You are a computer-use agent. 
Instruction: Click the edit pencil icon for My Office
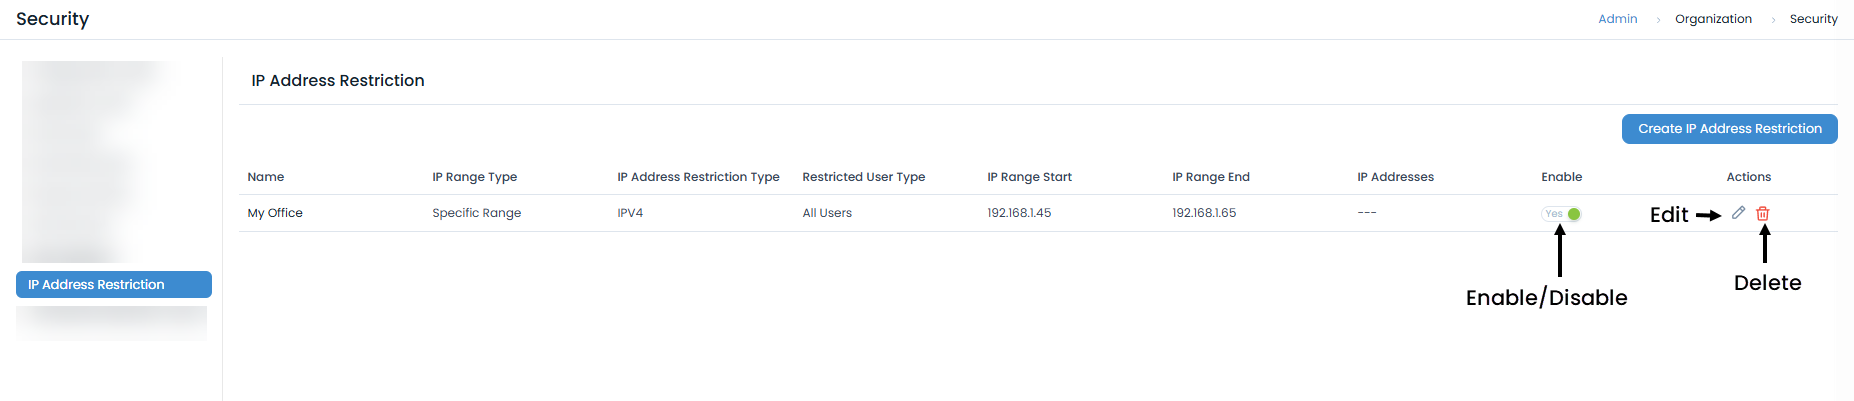click(1739, 213)
